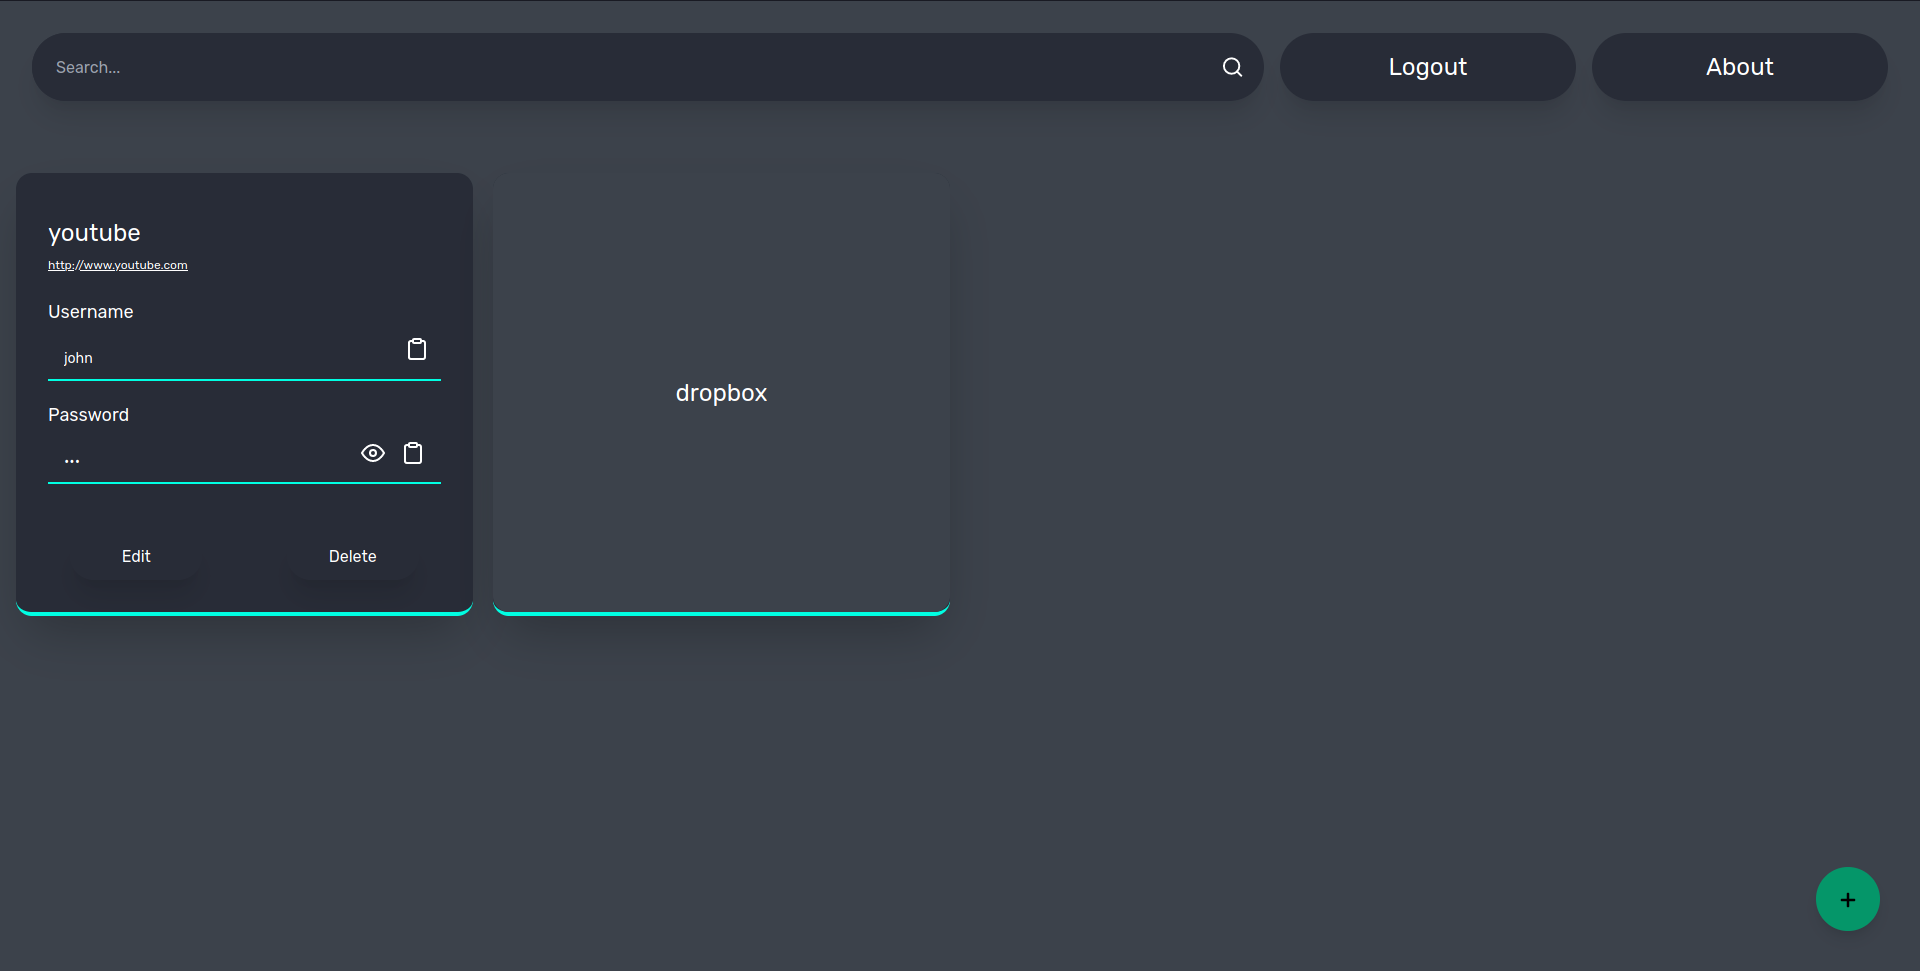This screenshot has height=971, width=1920.
Task: Open the http://www.youtube.com link
Action: point(118,265)
